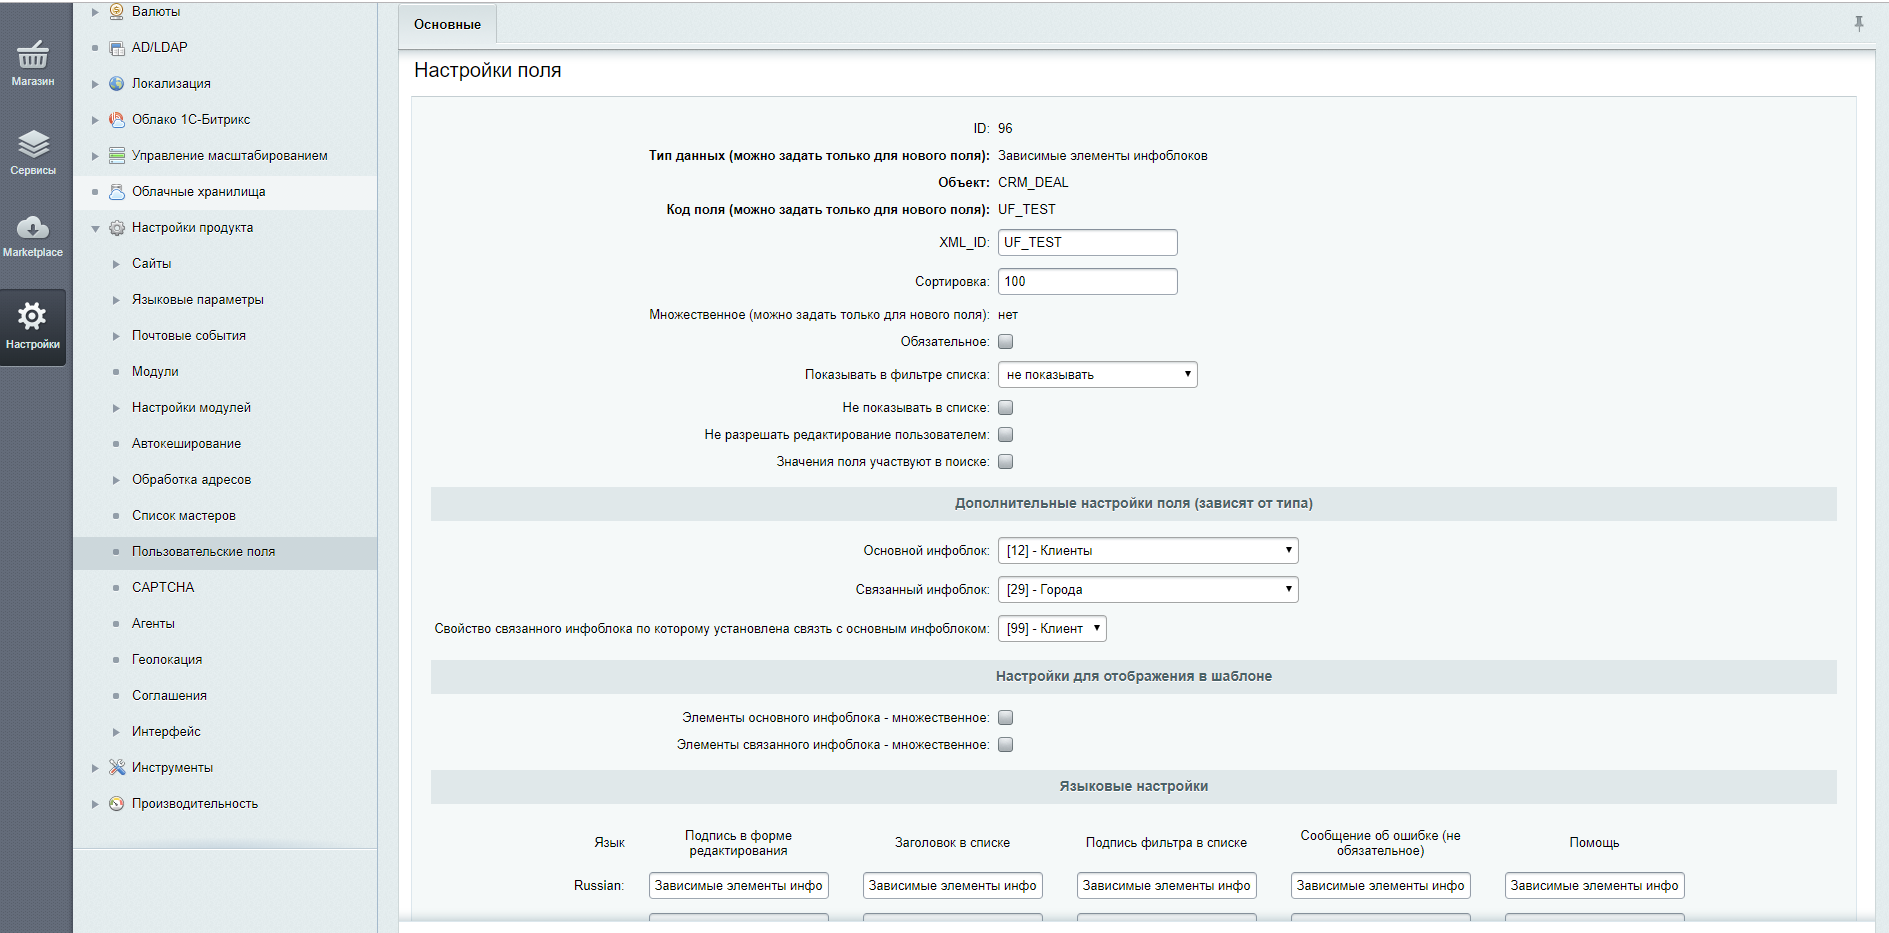Click into the Сортировка input field

pyautogui.click(x=1088, y=282)
